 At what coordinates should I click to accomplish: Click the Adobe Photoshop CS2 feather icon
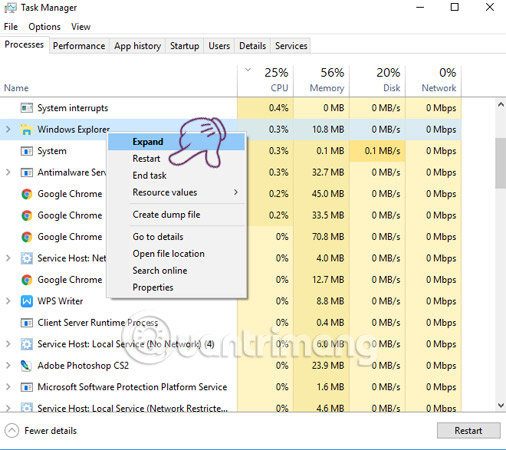click(x=26, y=366)
